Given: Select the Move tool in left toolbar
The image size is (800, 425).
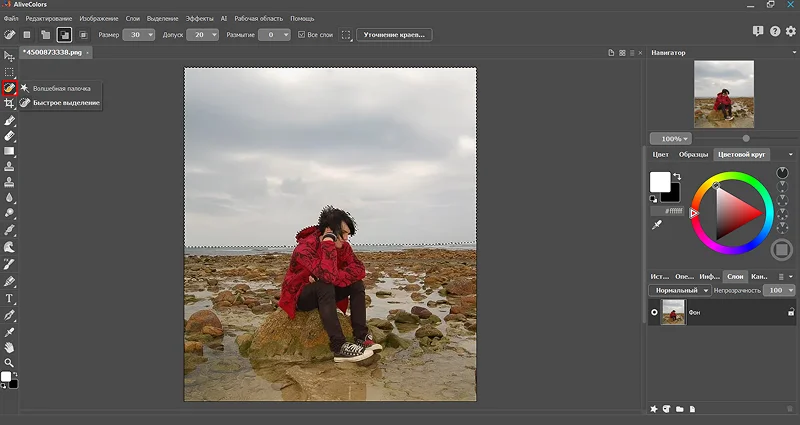Looking at the screenshot, I should pos(9,56).
